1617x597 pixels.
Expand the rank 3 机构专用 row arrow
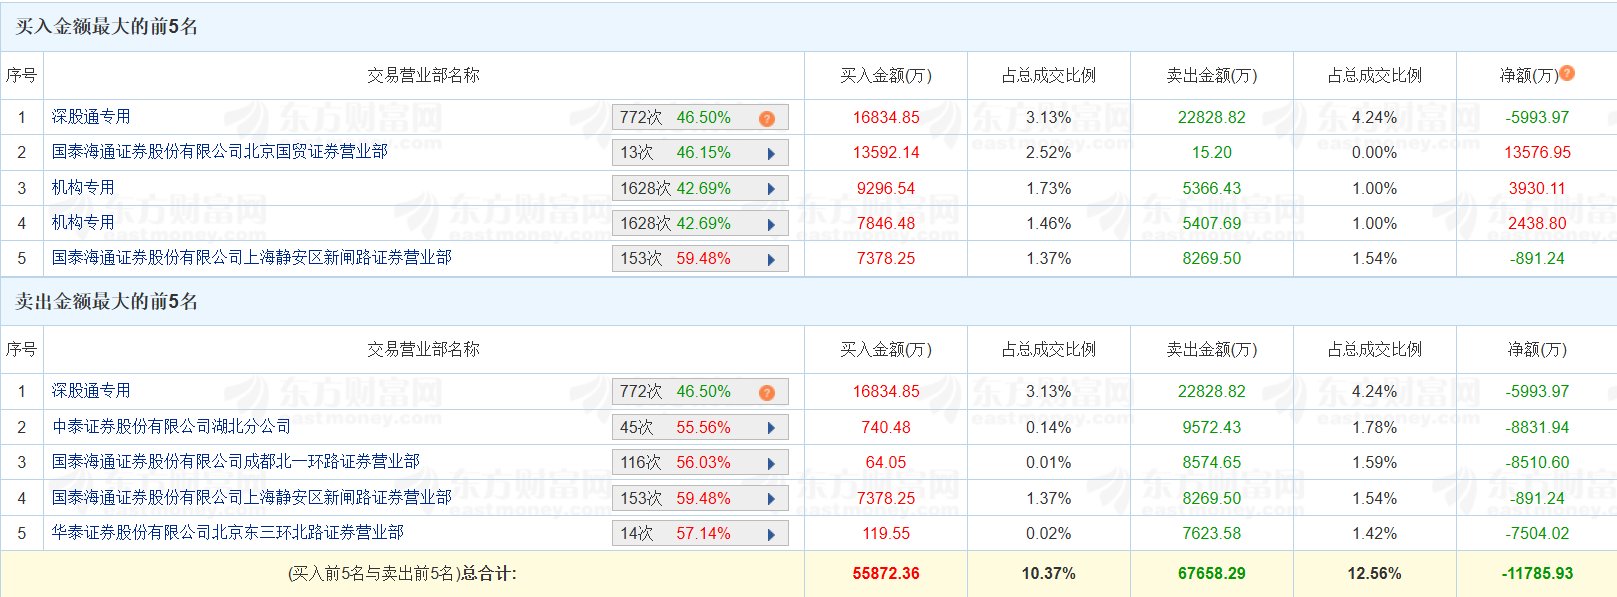click(x=771, y=189)
